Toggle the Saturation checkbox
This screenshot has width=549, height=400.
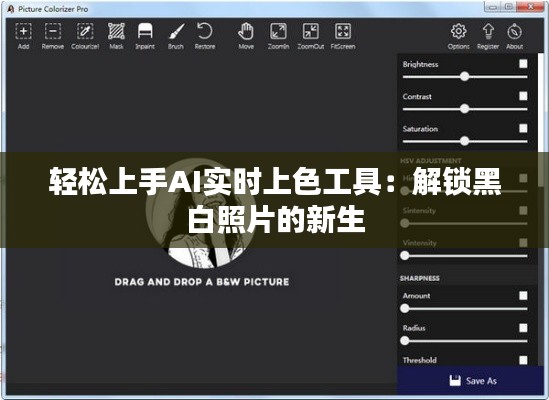[x=523, y=128]
